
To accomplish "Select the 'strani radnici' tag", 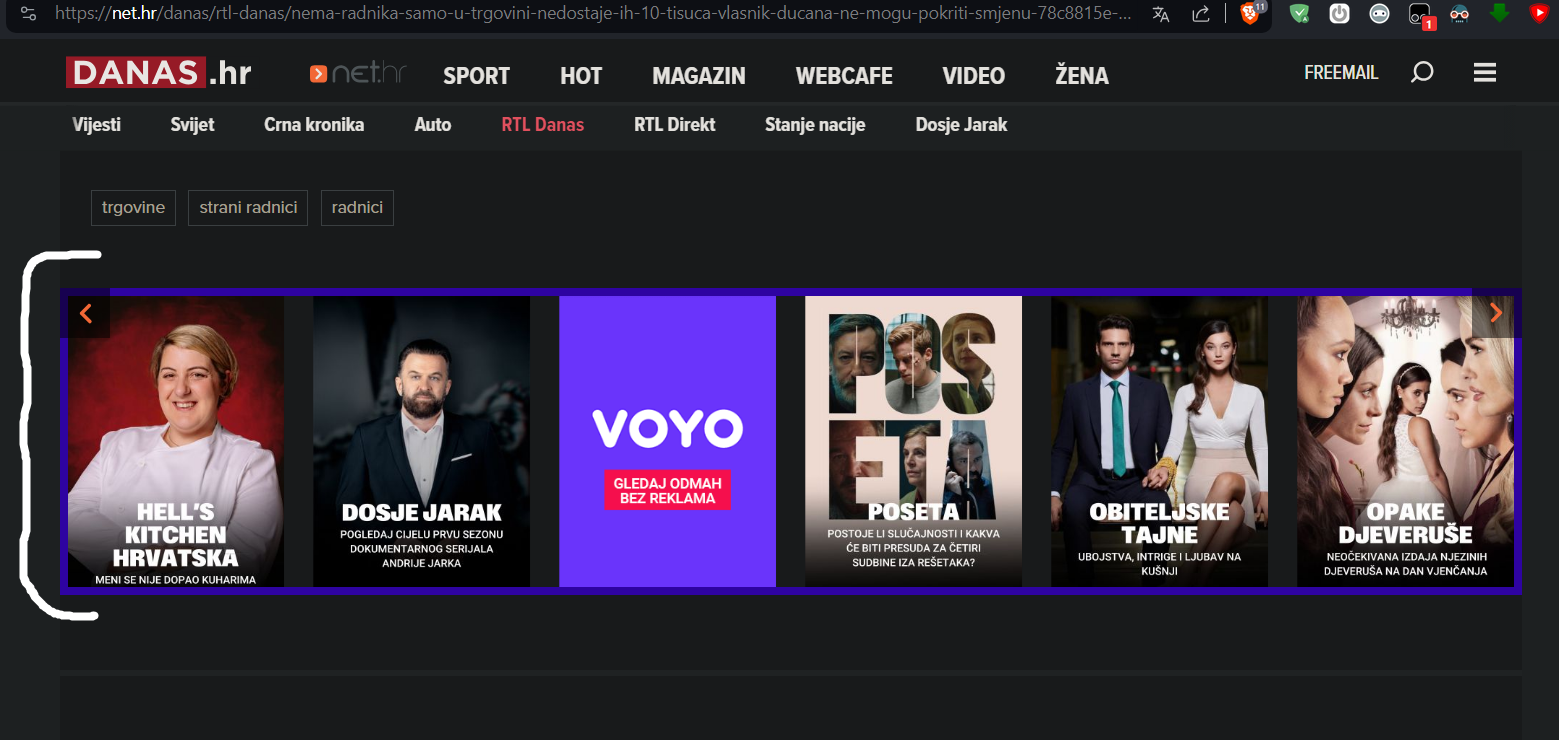I will [248, 208].
